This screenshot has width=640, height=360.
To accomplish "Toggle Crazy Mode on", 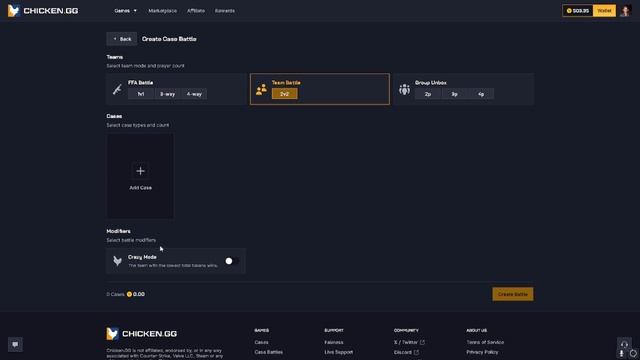I will pos(231,261).
